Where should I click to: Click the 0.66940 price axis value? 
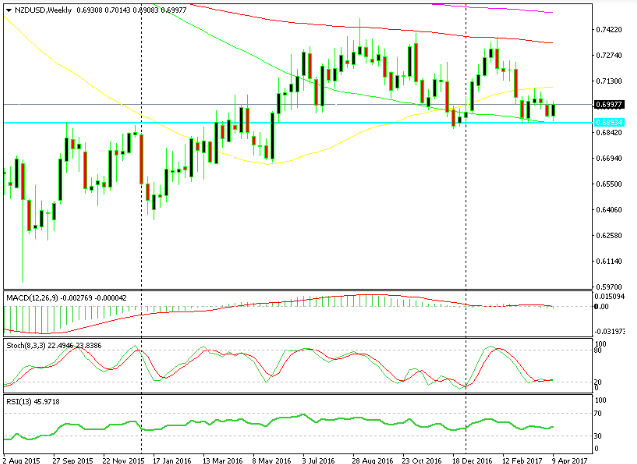pyautogui.click(x=609, y=158)
